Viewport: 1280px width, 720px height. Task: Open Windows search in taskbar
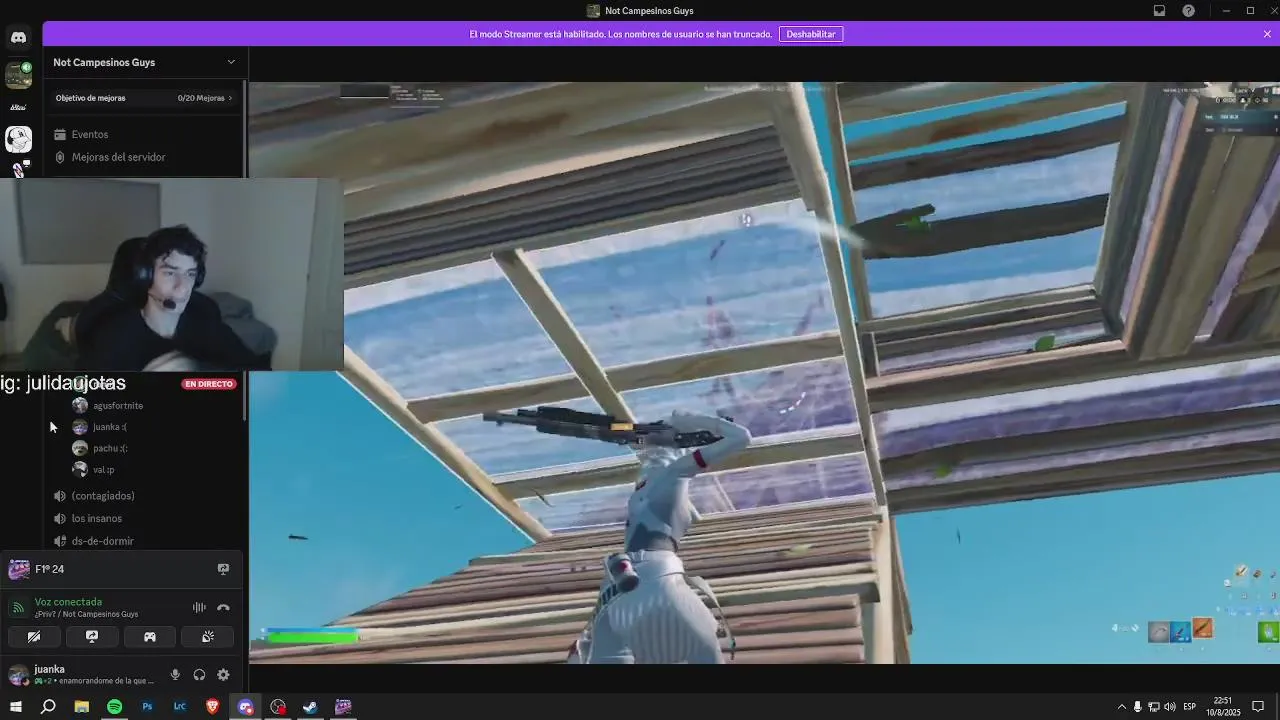(x=48, y=707)
